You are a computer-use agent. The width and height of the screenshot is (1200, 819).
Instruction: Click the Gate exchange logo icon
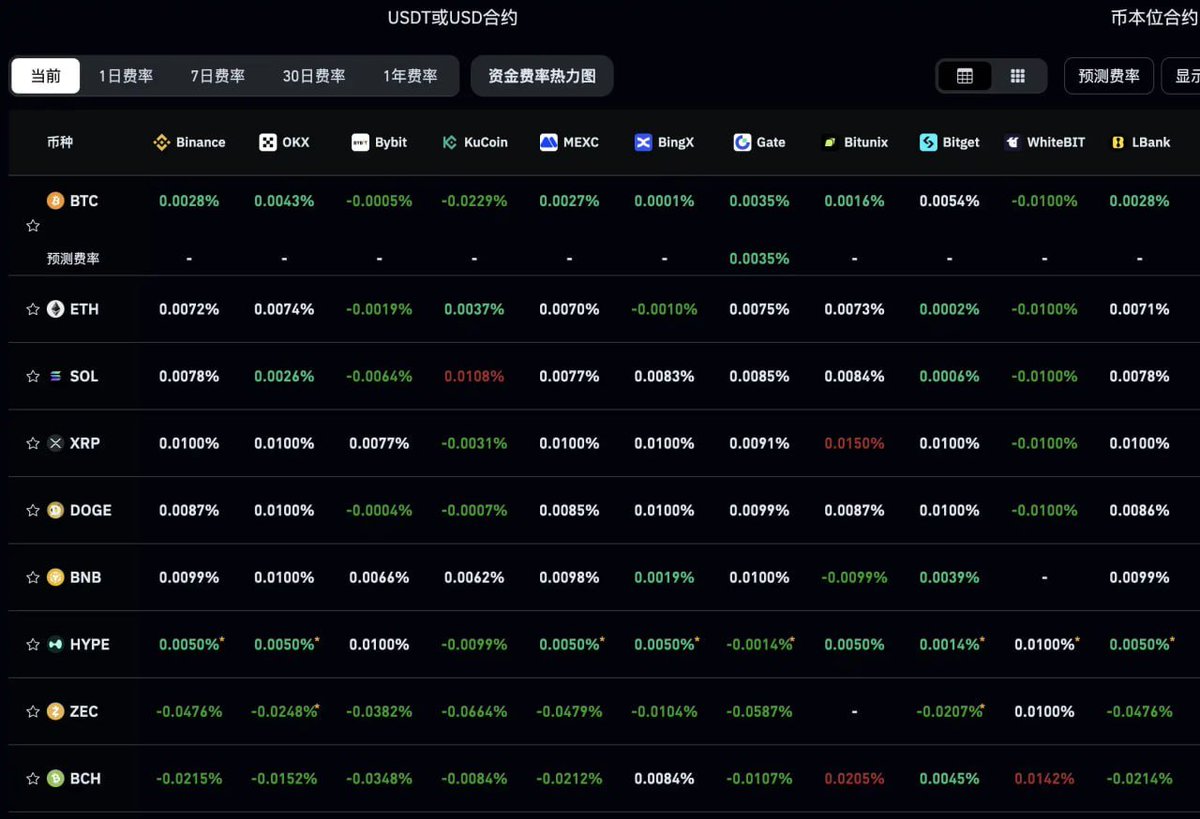tap(742, 143)
